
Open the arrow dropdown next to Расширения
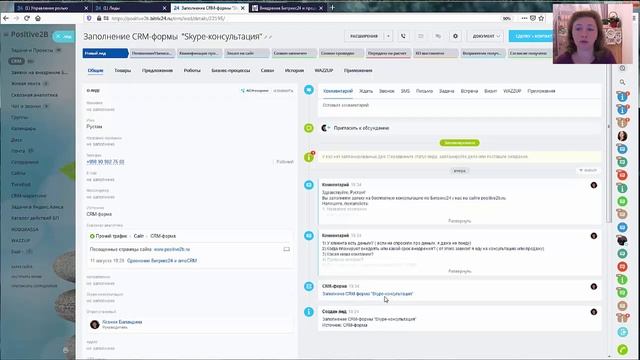(388, 36)
